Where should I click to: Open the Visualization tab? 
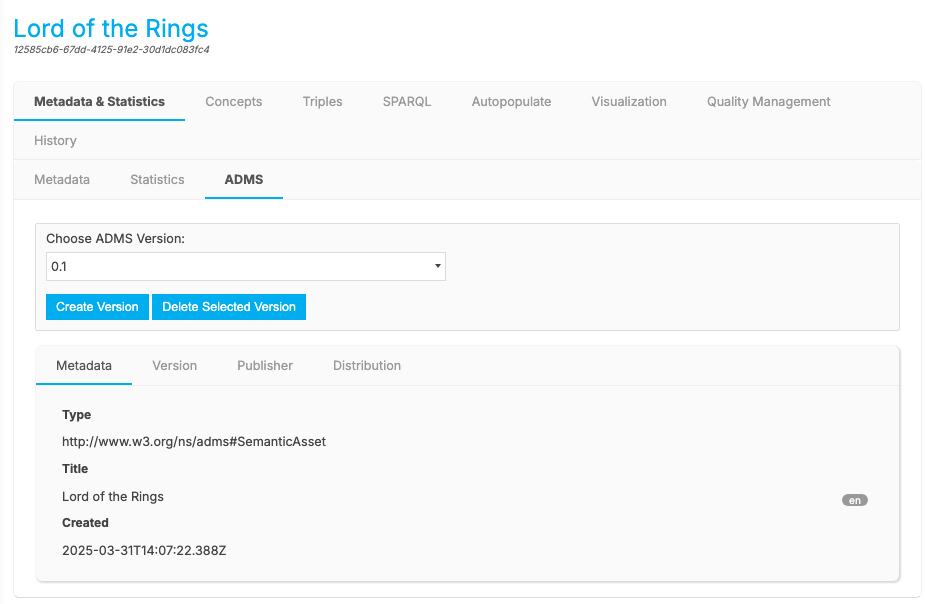click(628, 101)
